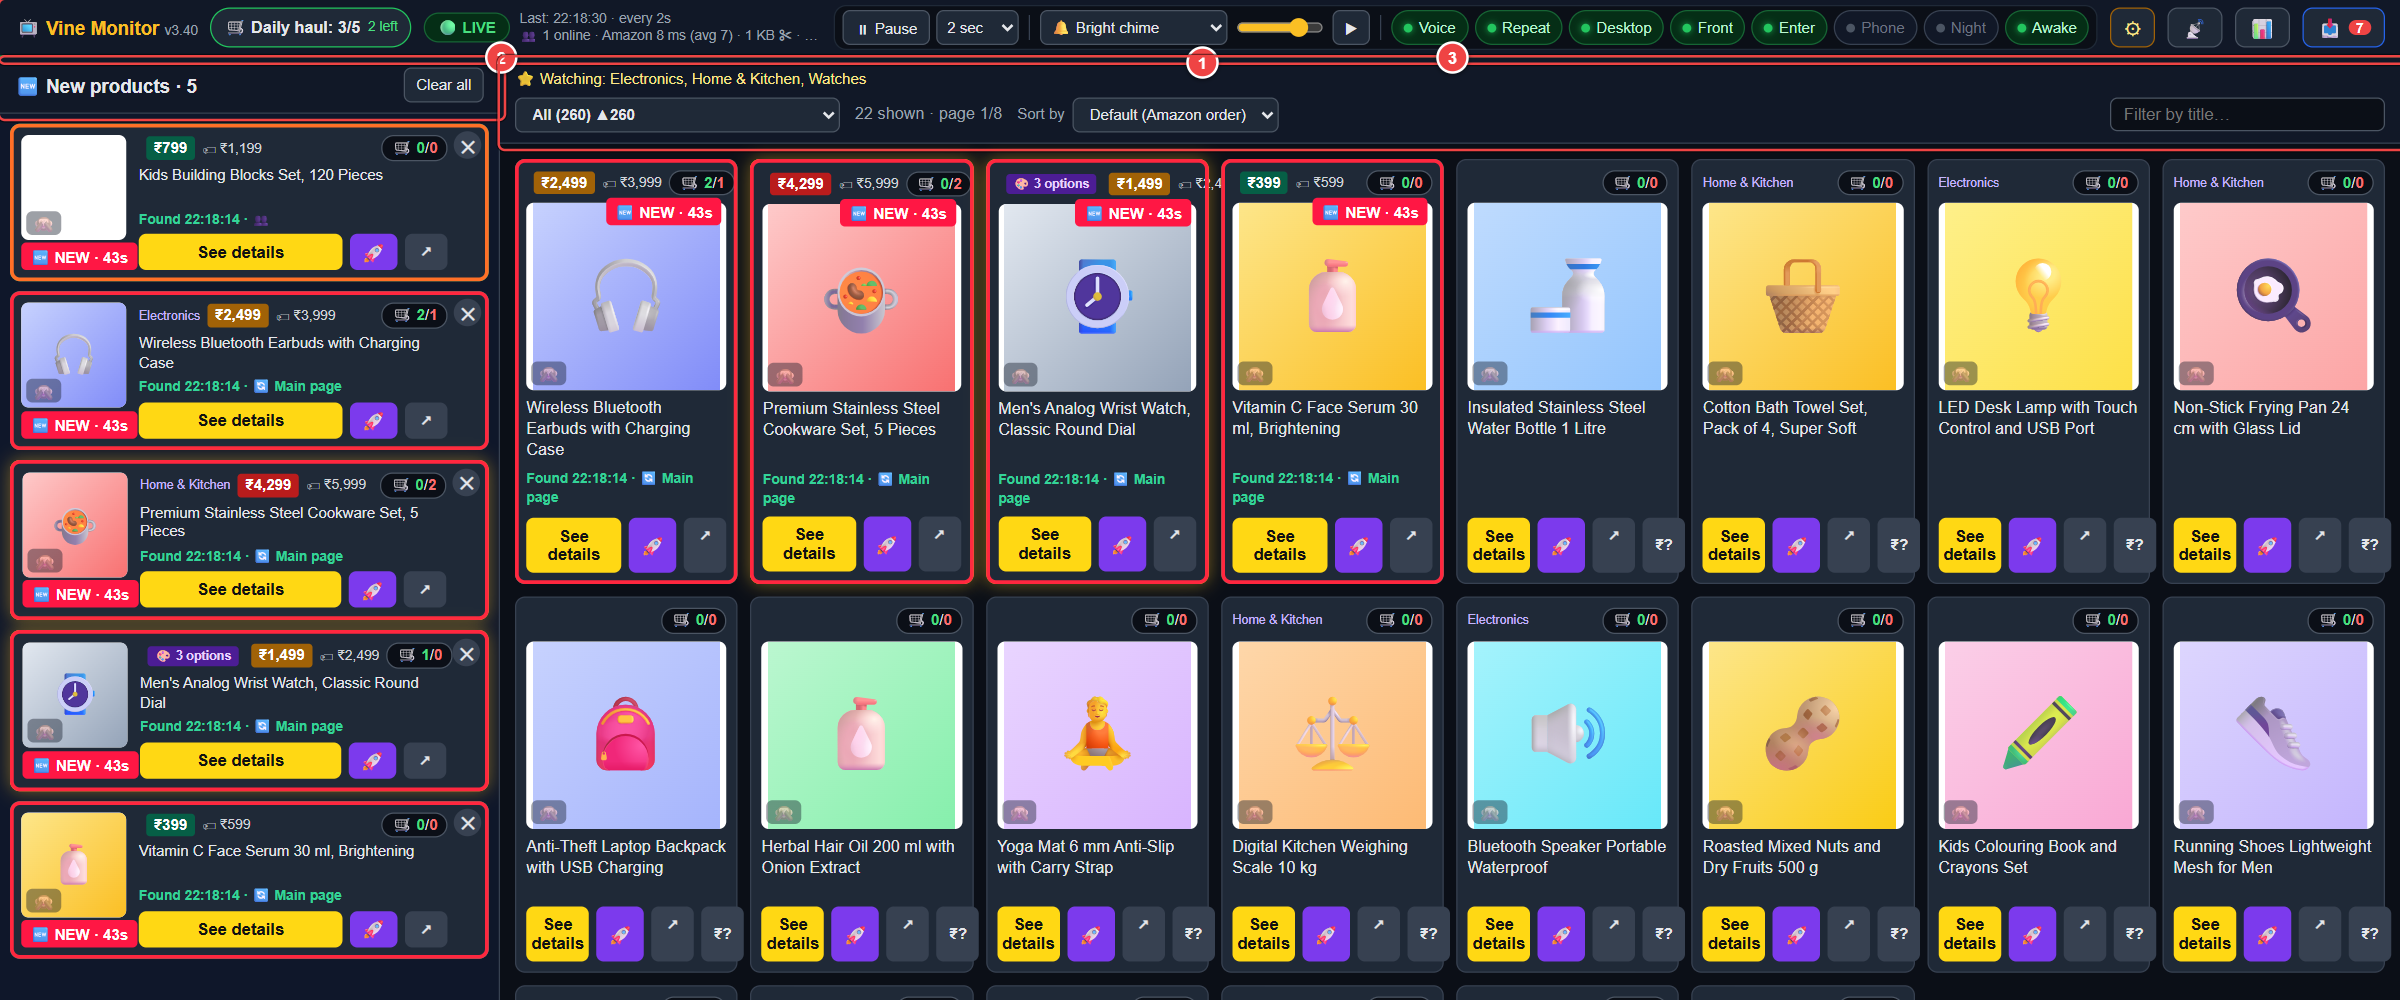Open settings via the gear icon

pyautogui.click(x=2132, y=28)
